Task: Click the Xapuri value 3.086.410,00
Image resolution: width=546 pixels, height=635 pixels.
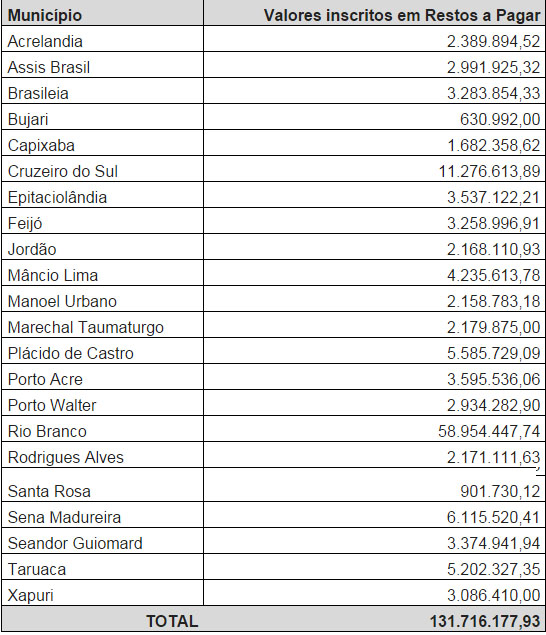Action: [x=493, y=595]
